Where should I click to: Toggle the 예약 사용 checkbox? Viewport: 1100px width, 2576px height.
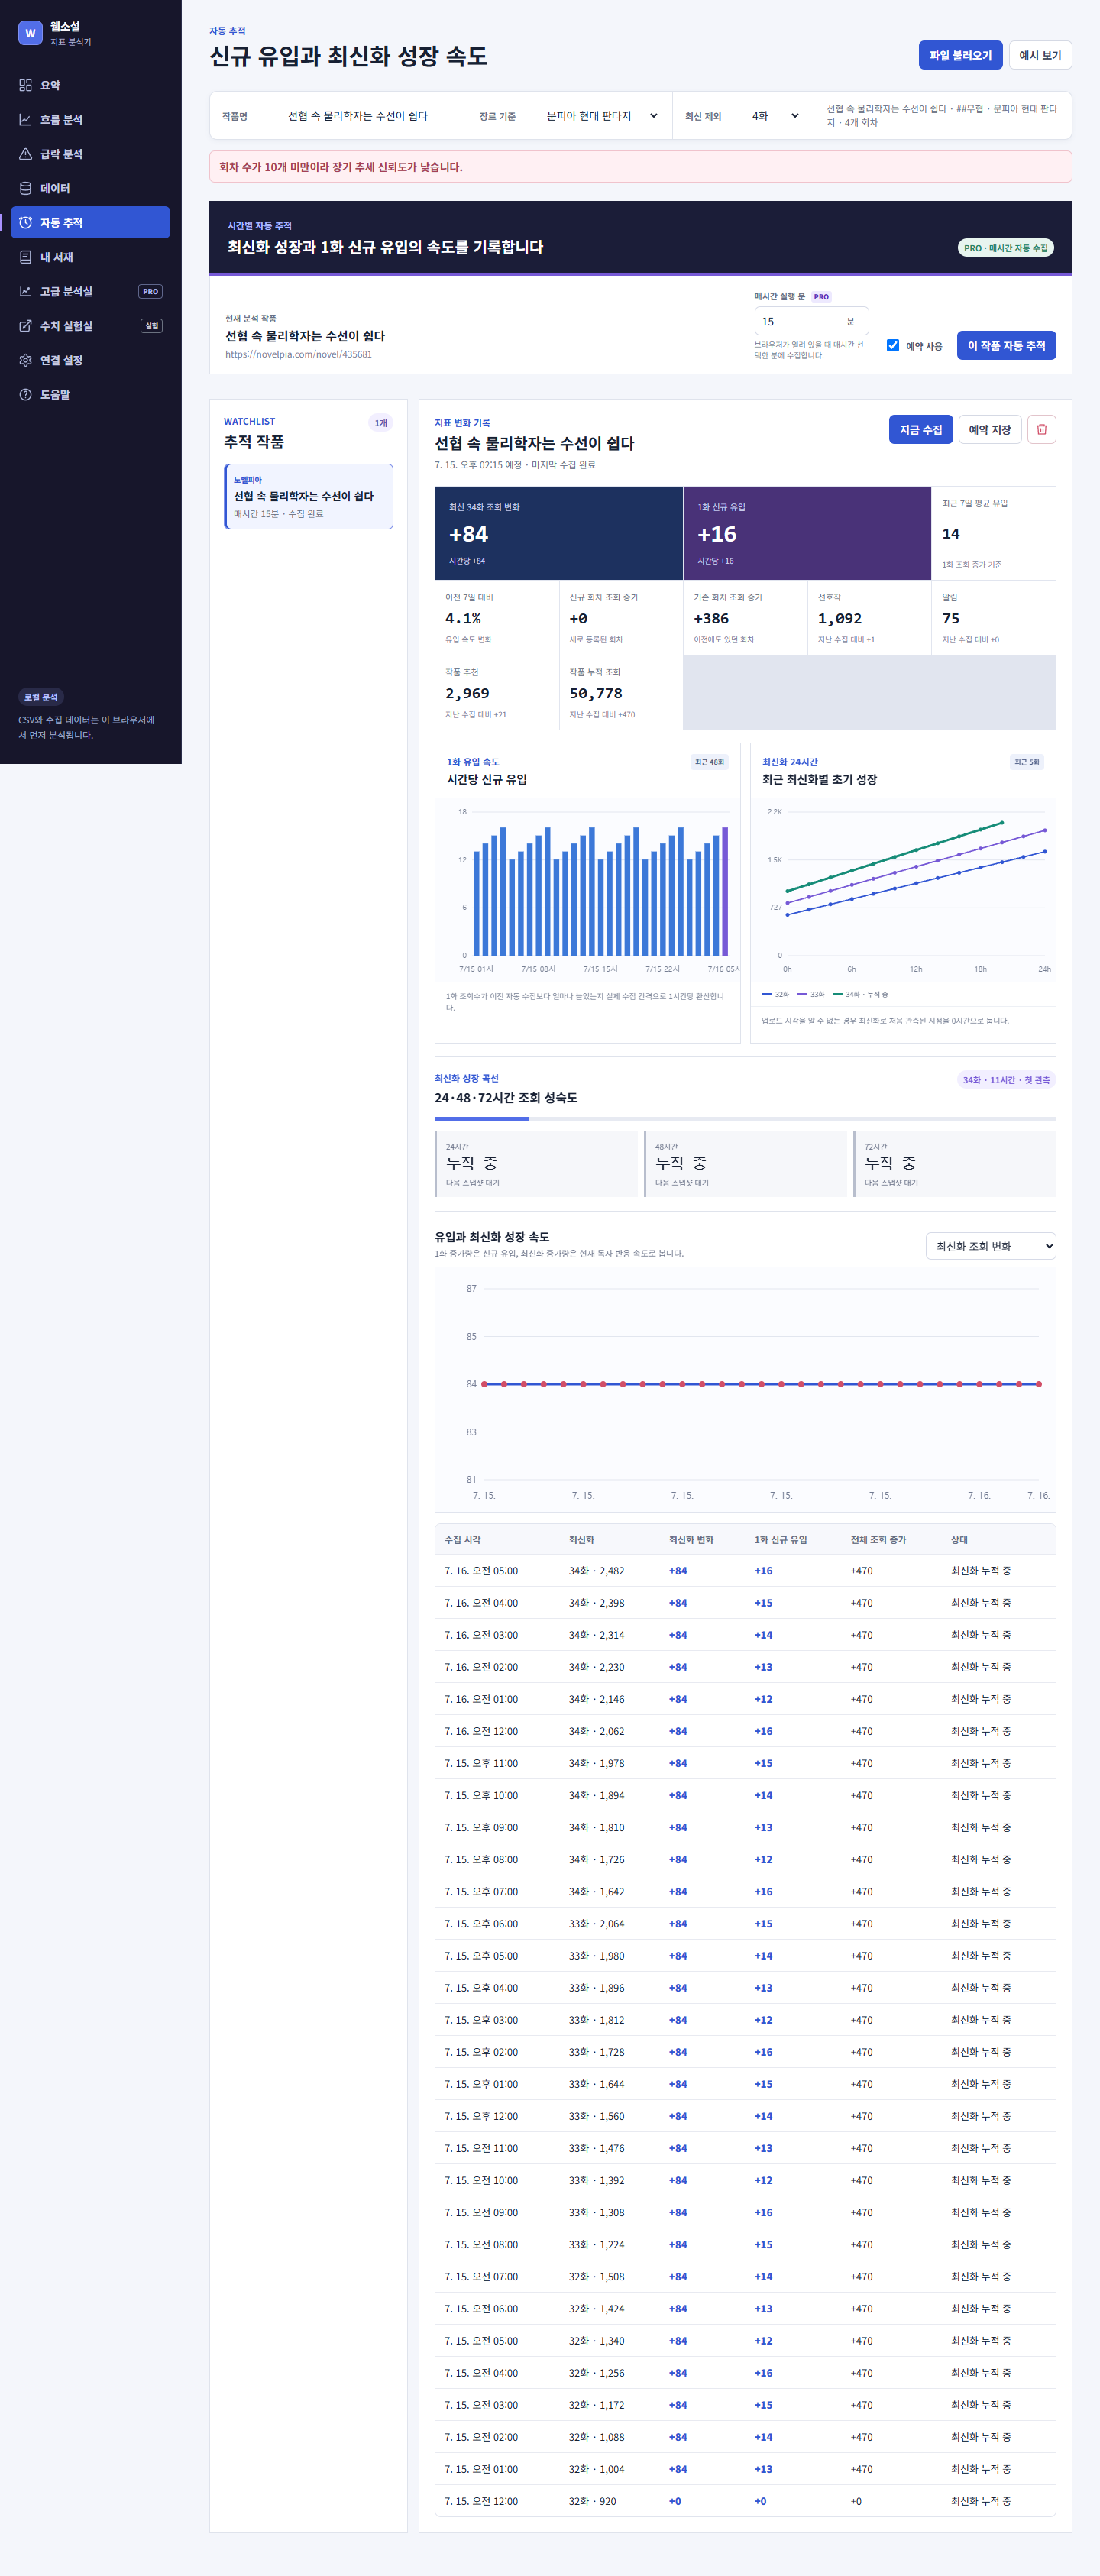coord(893,345)
